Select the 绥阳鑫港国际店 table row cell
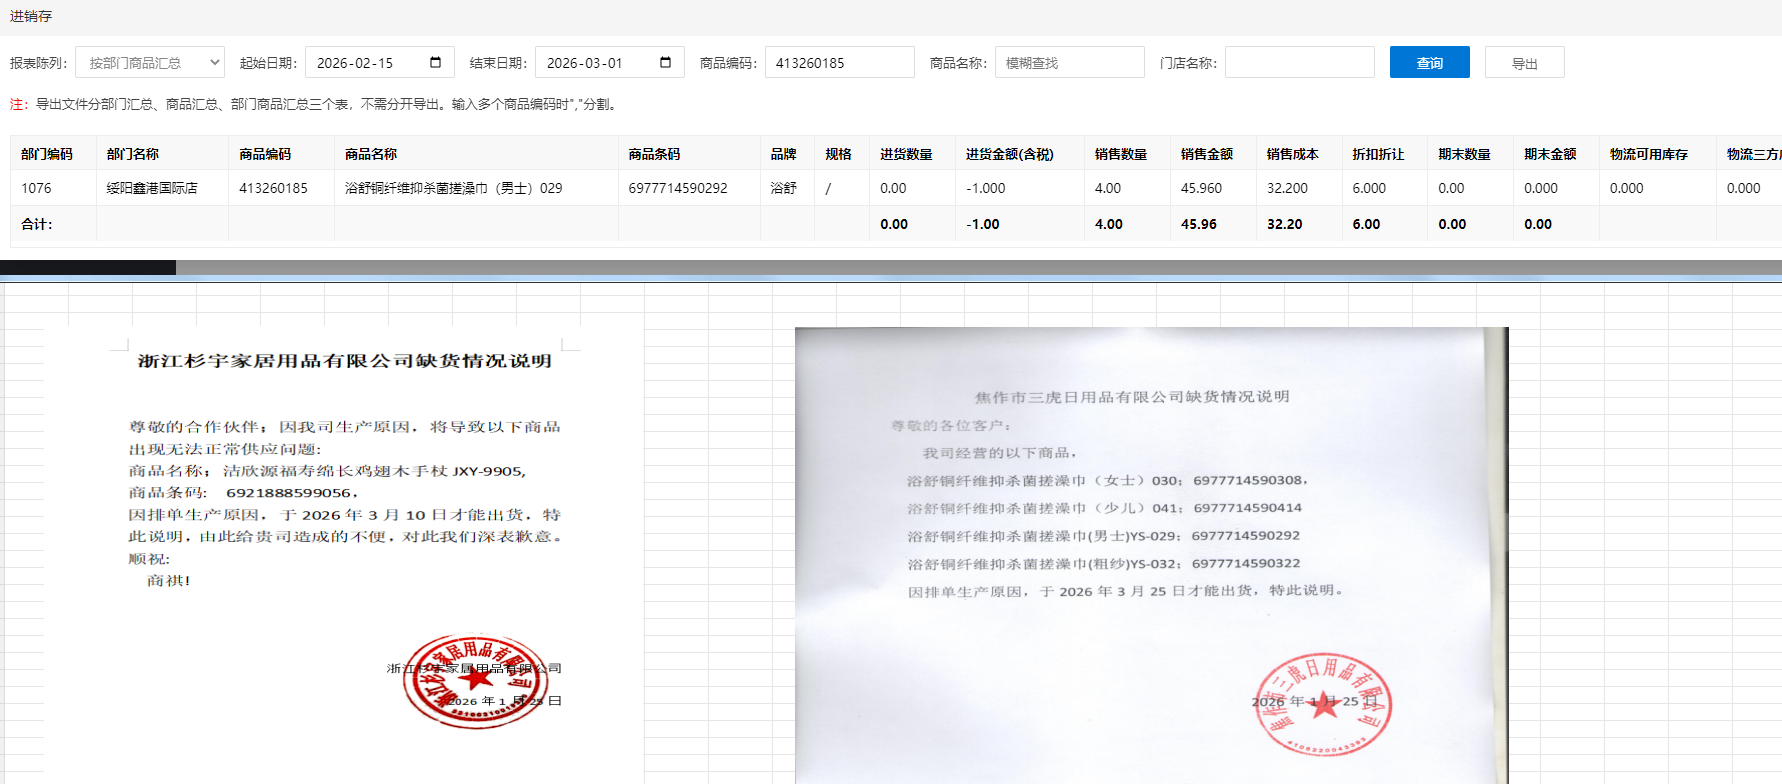Viewport: 1782px width, 784px height. click(152, 188)
